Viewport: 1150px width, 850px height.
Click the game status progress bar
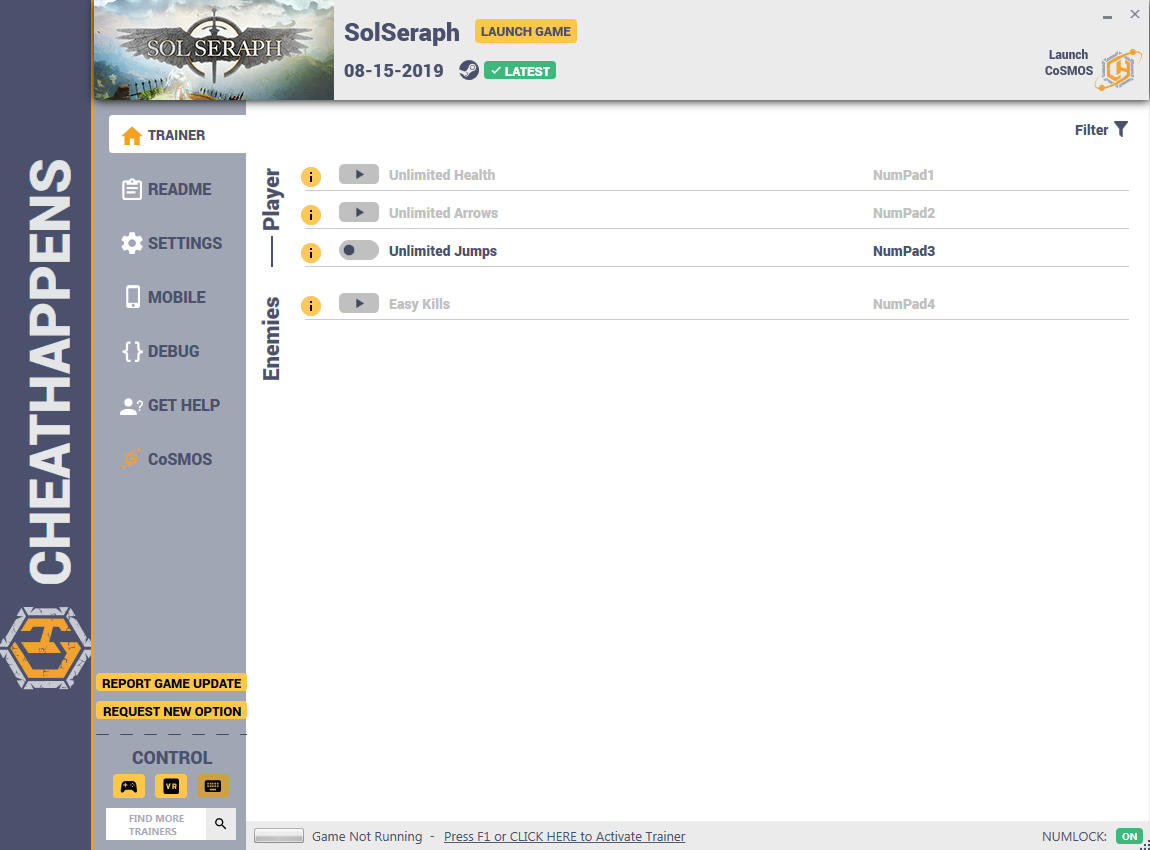pyautogui.click(x=279, y=836)
